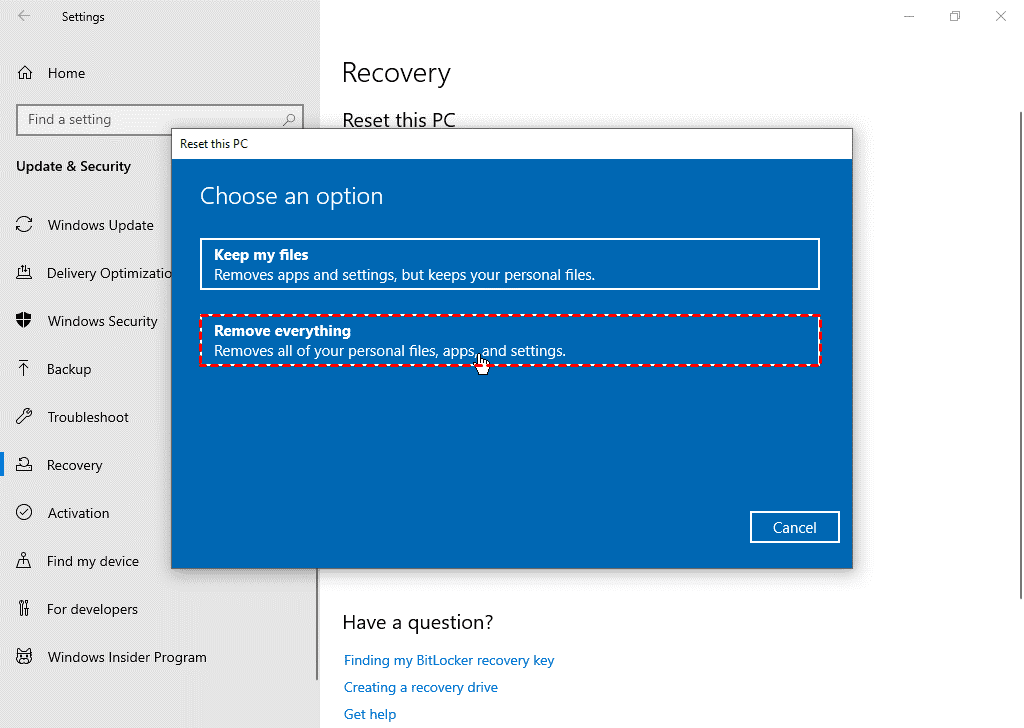Click the Activation checkmark circle icon
Image resolution: width=1024 pixels, height=728 pixels.
pos(25,513)
